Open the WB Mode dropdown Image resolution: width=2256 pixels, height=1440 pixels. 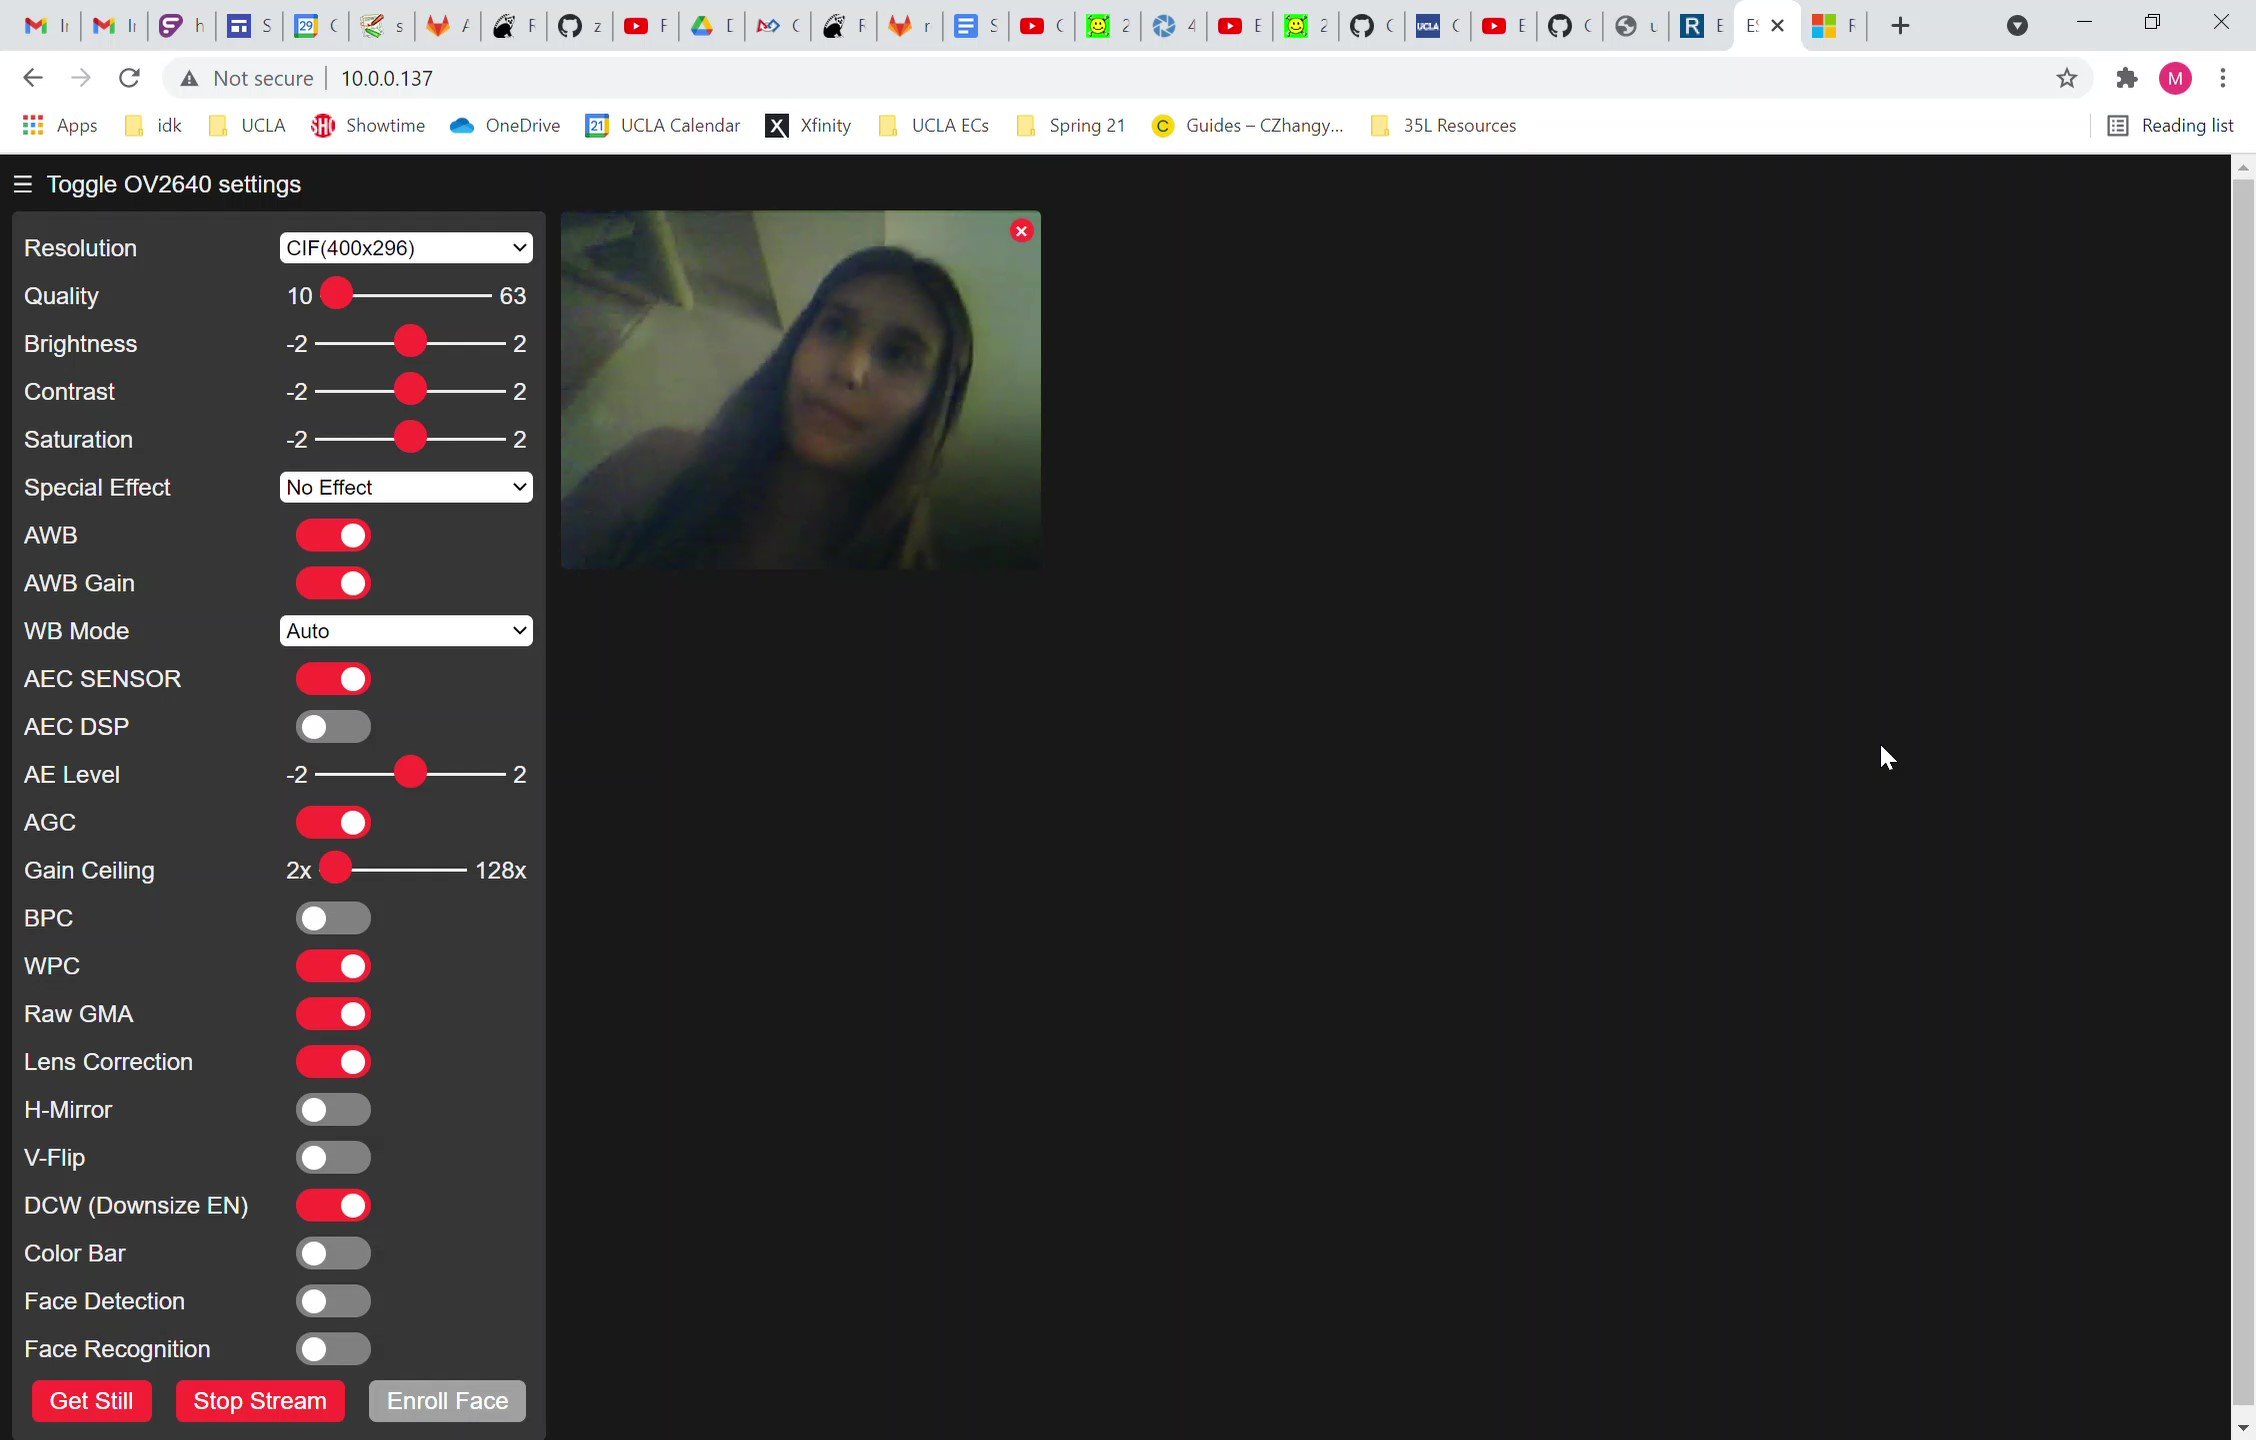coord(406,631)
